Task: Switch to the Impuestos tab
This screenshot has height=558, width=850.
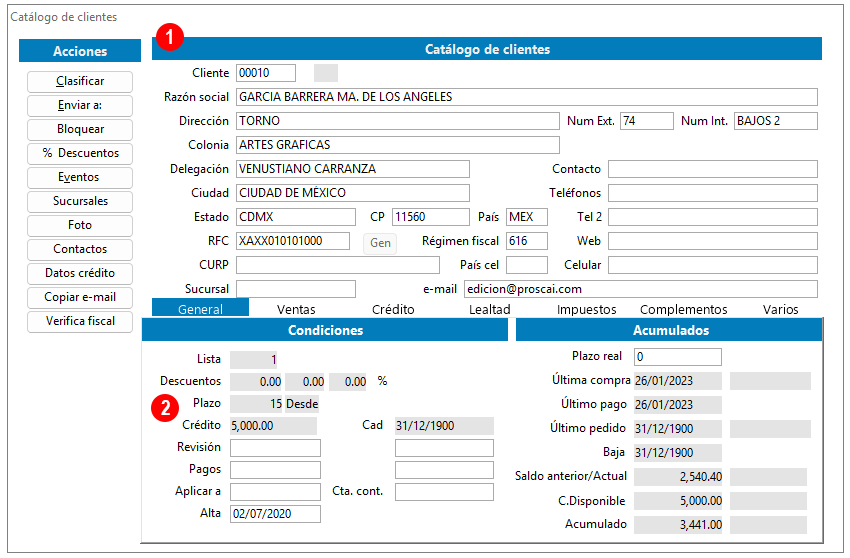Action: (587, 309)
